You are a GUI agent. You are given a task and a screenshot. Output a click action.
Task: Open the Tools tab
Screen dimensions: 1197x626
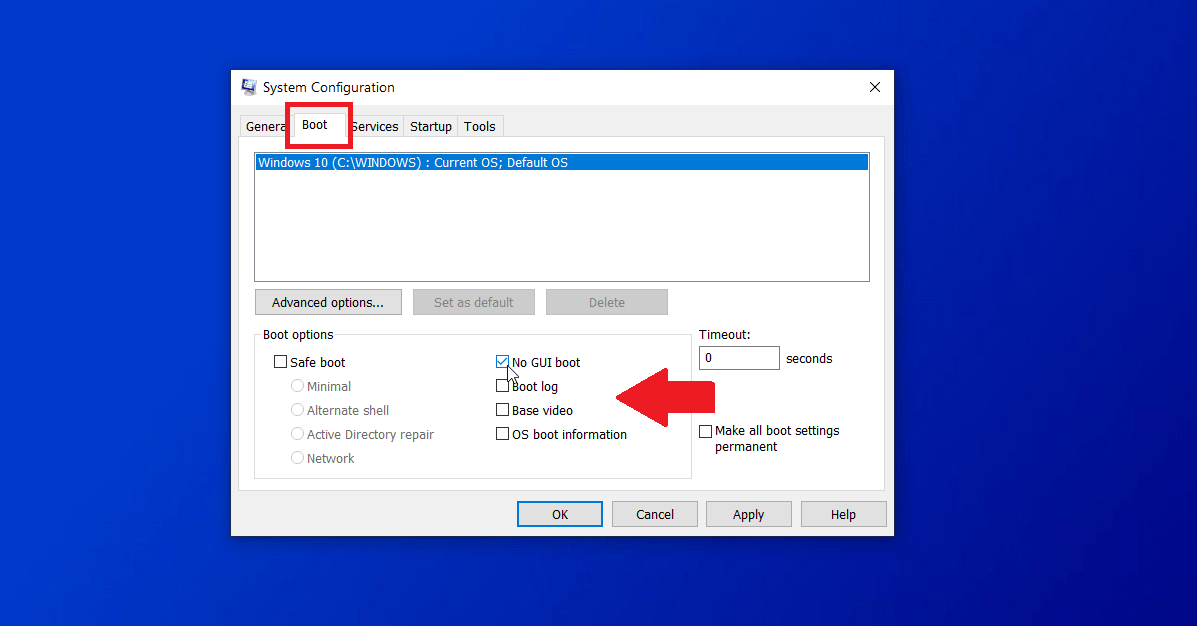pyautogui.click(x=479, y=127)
